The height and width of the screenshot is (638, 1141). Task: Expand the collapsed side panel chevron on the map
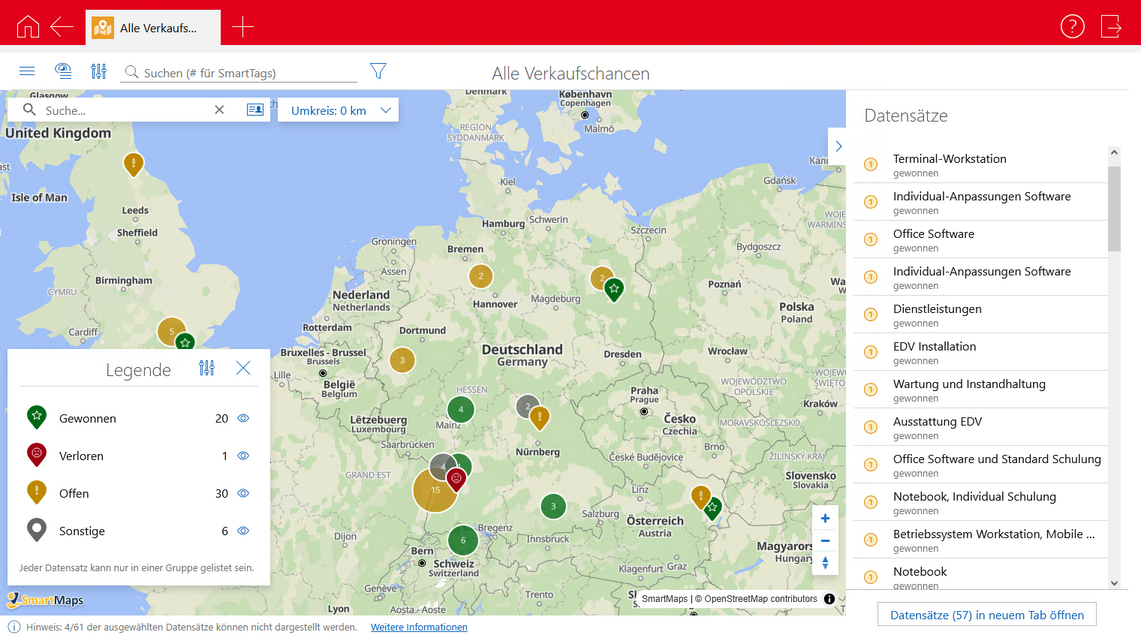tap(838, 146)
